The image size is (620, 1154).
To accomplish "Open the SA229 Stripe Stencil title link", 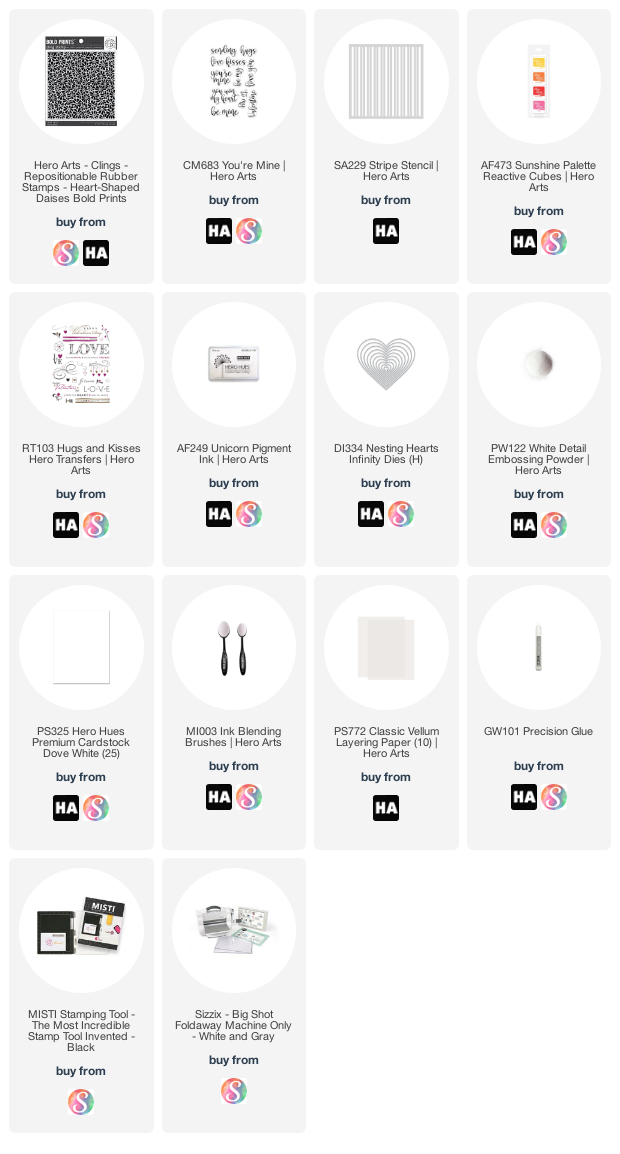I will (386, 171).
